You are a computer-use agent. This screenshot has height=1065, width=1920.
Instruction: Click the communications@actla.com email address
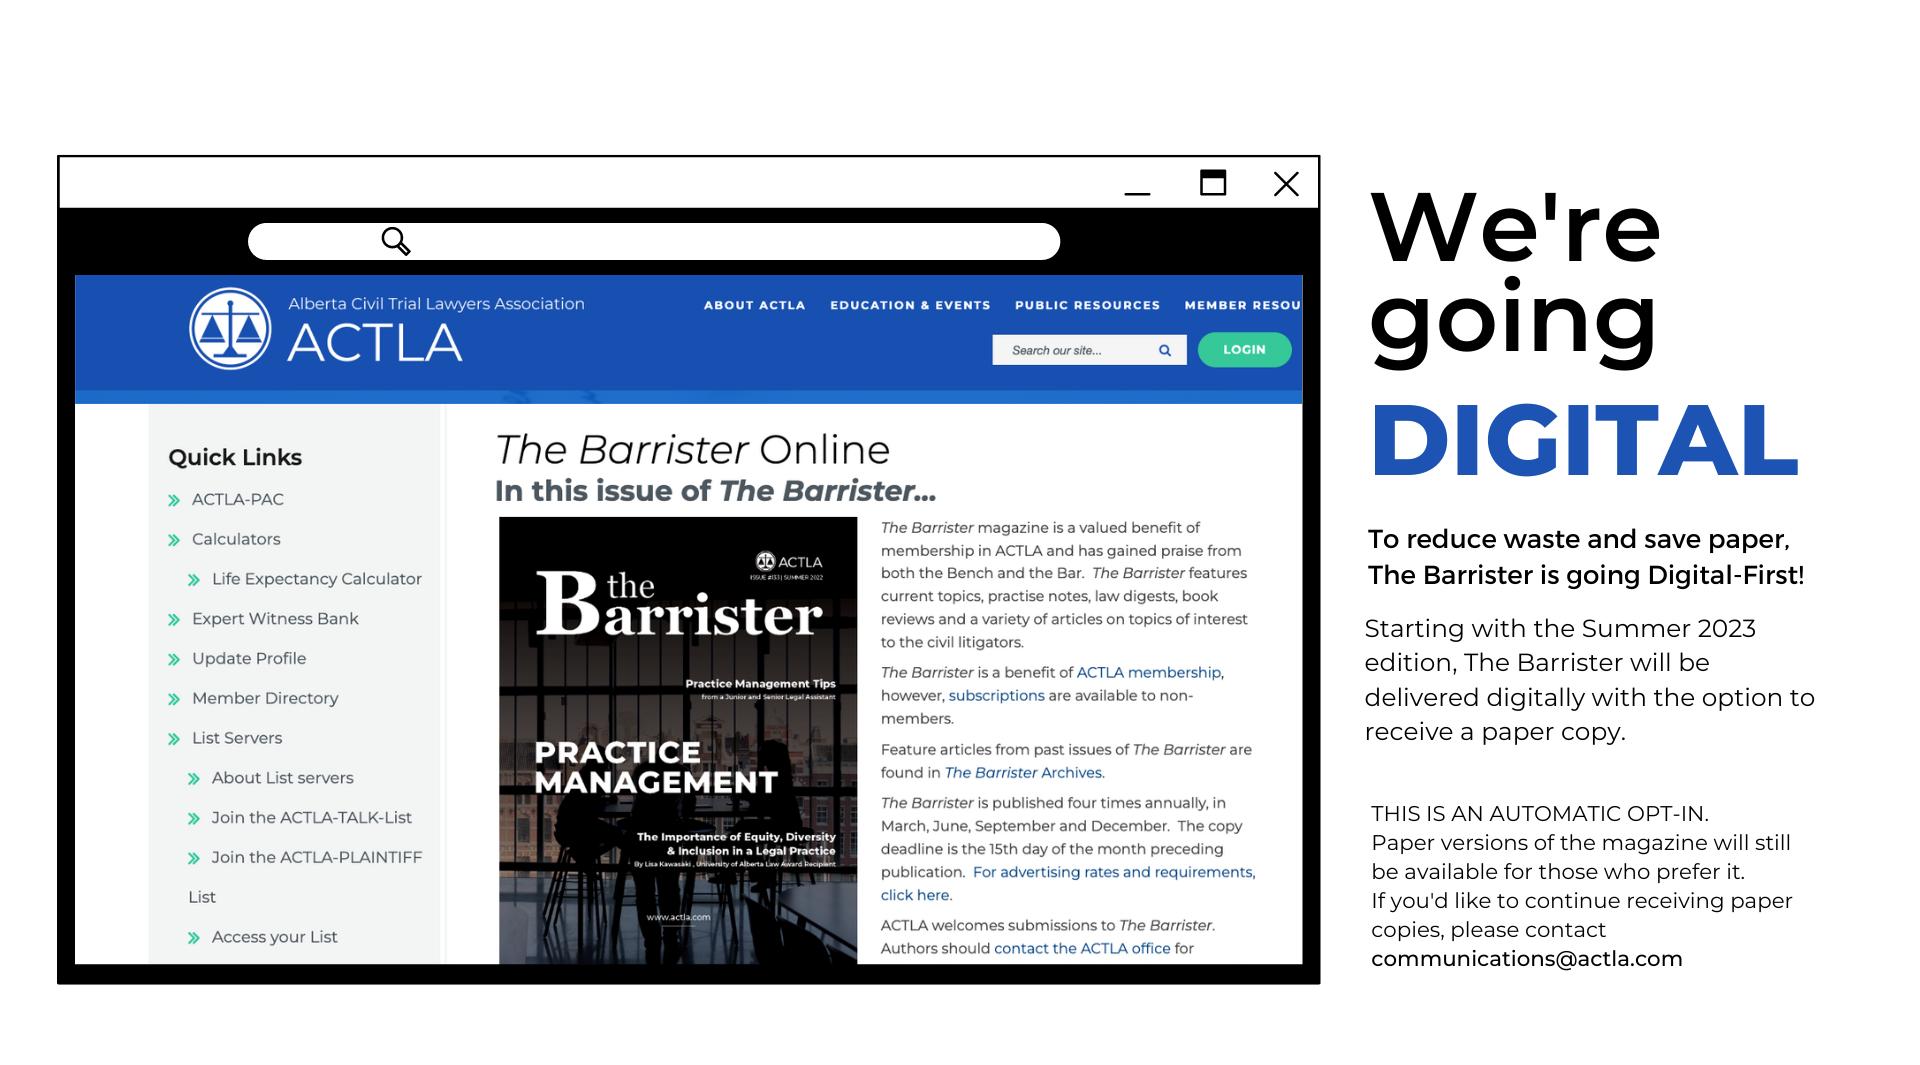pyautogui.click(x=1527, y=959)
